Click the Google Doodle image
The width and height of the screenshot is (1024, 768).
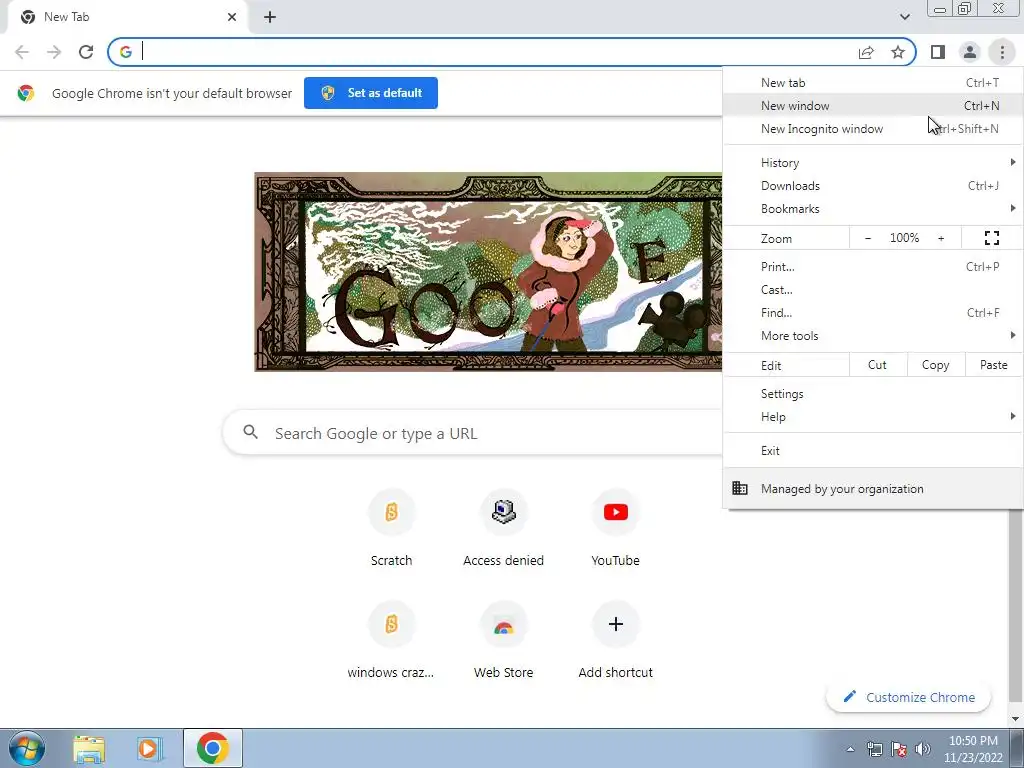point(488,272)
